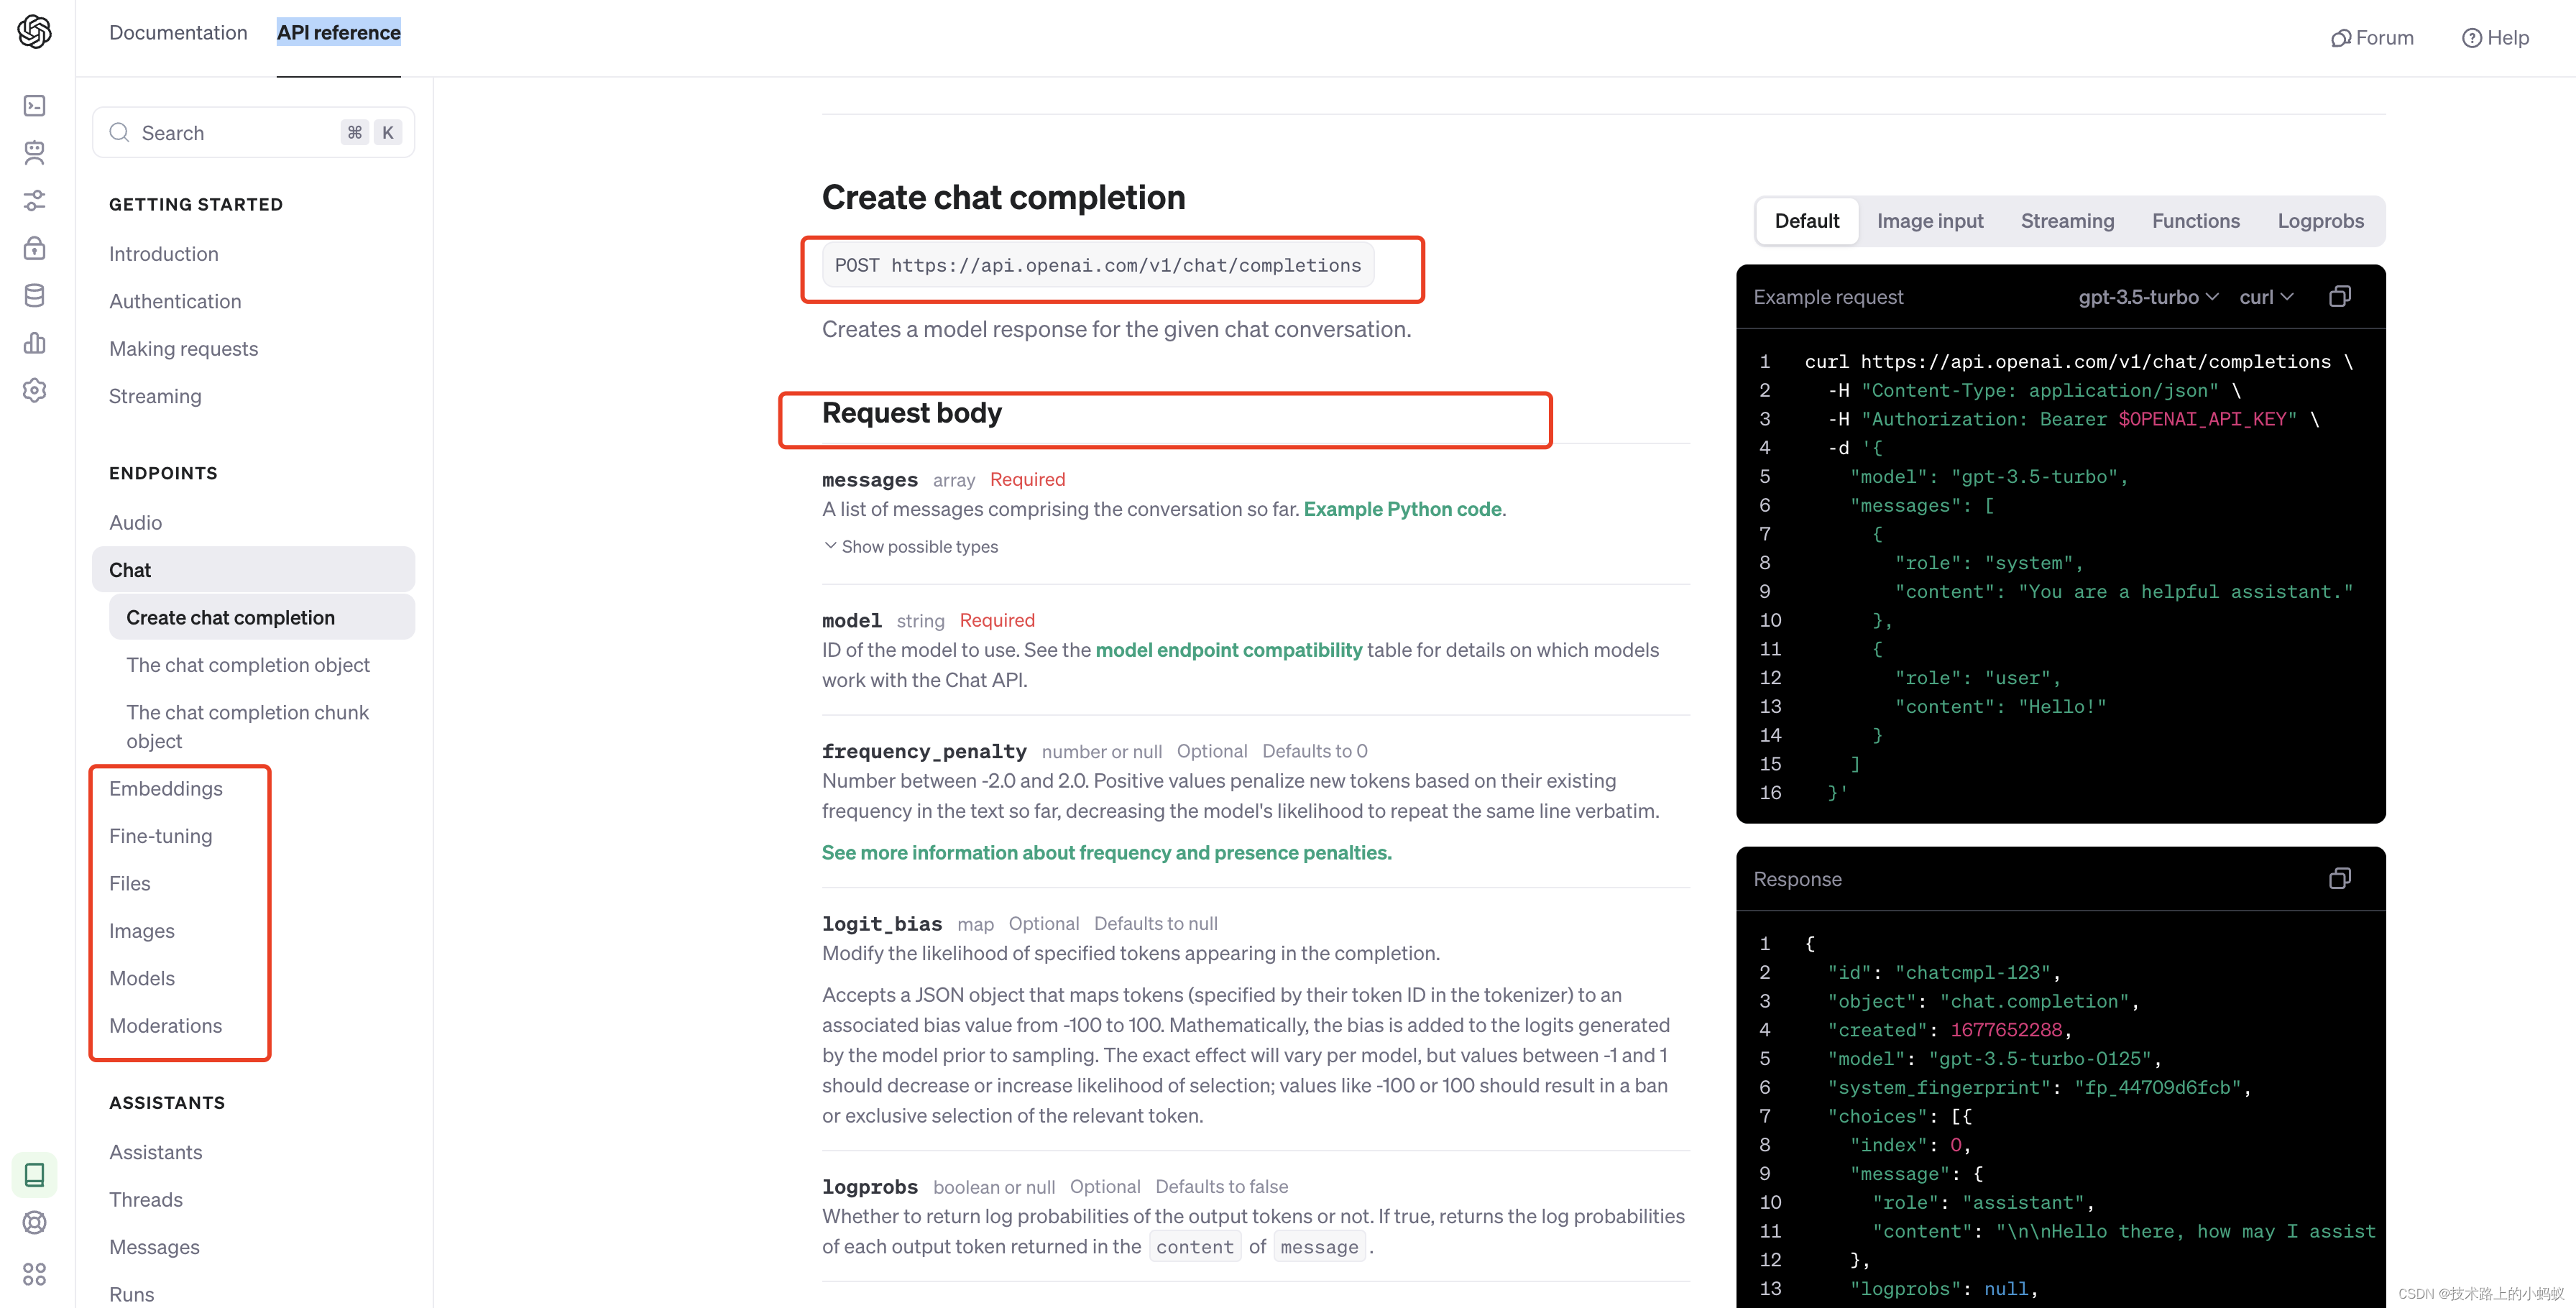The image size is (2576, 1308).
Task: Open the Settings gear icon
Action: pyautogui.click(x=34, y=390)
